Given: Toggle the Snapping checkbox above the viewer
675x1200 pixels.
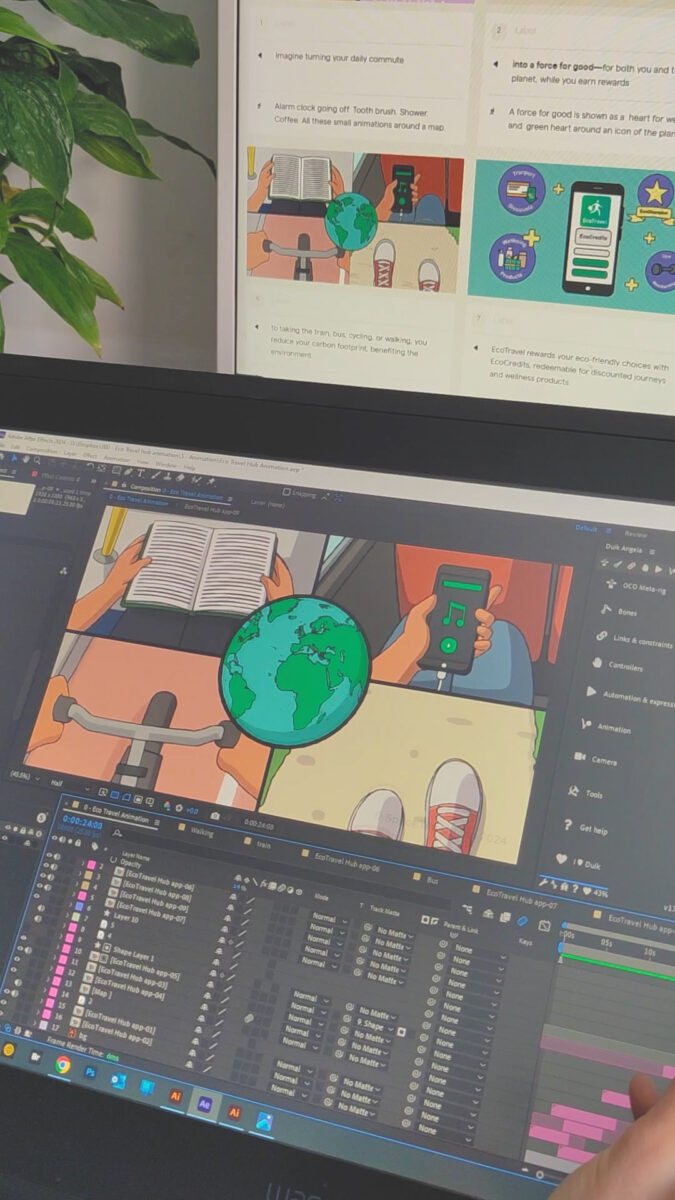Looking at the screenshot, I should 286,492.
